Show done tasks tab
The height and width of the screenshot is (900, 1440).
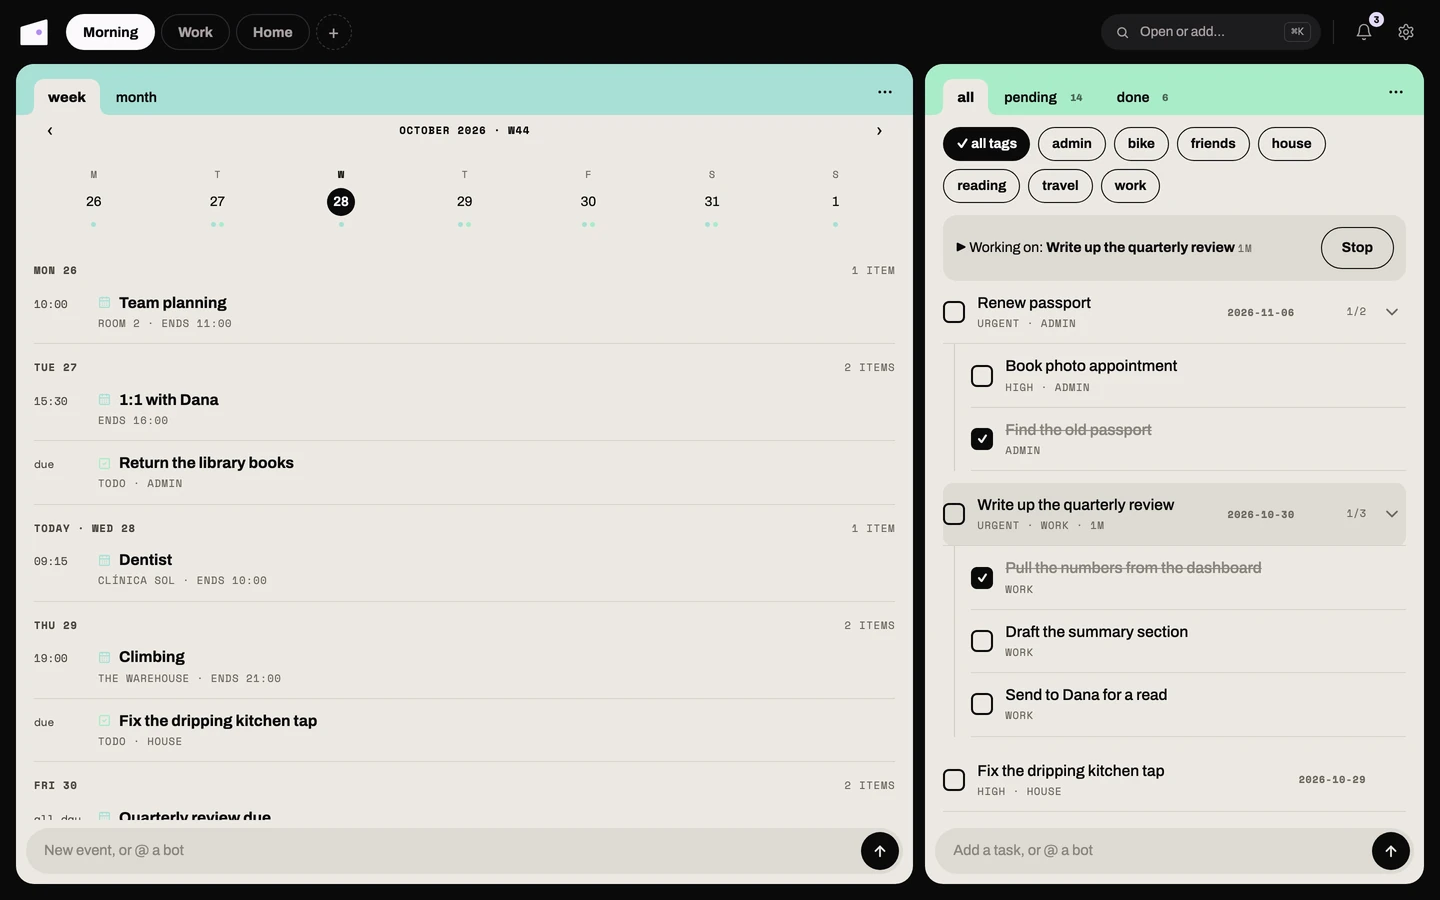click(1142, 97)
